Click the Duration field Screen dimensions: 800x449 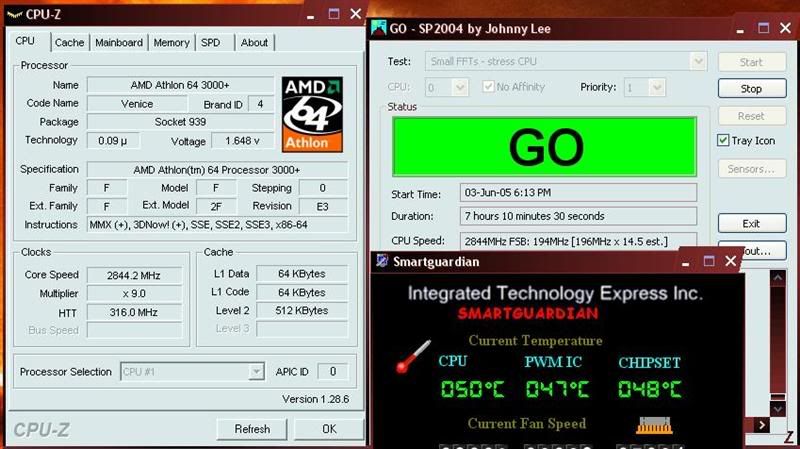point(579,216)
